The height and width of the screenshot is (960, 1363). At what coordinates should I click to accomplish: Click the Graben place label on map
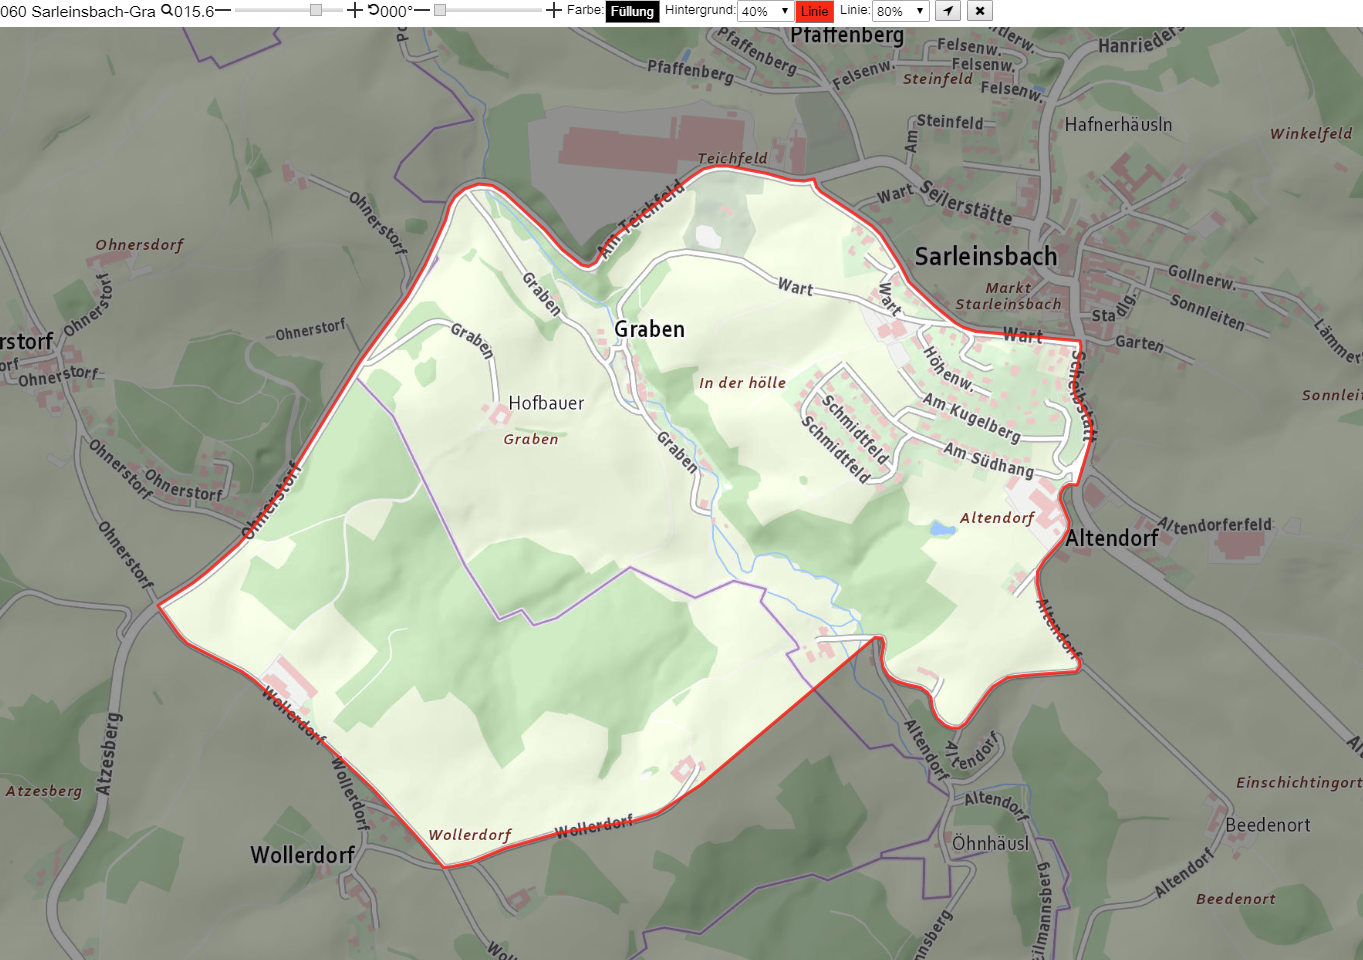point(649,329)
